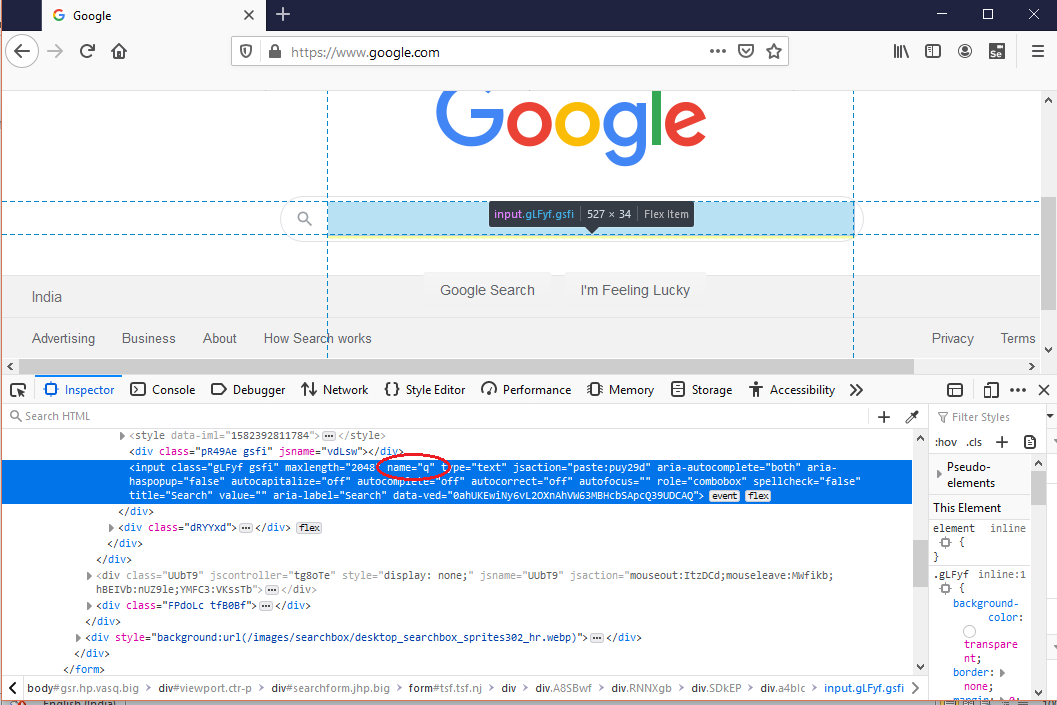Viewport: 1057px width, 705px height.
Task: Expand the div class UUbT9 node
Action: (89, 576)
